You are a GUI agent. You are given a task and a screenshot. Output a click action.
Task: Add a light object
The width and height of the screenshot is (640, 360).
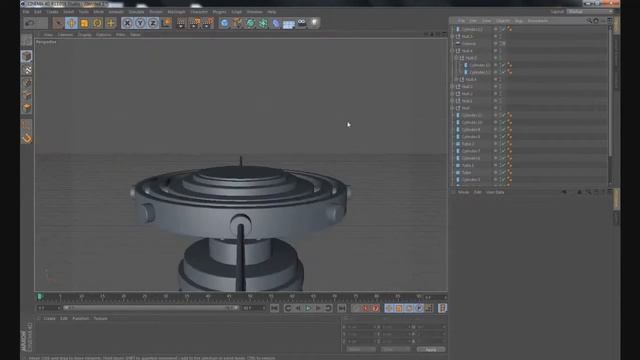315,23
